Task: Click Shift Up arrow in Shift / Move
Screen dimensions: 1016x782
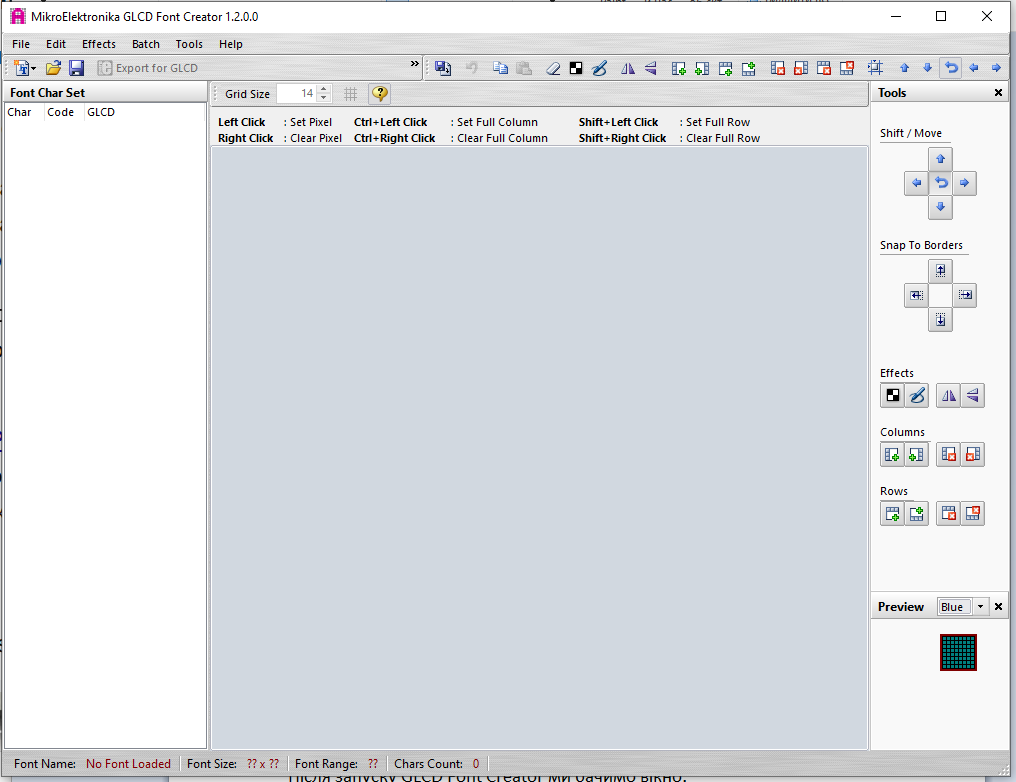Action: [940, 159]
